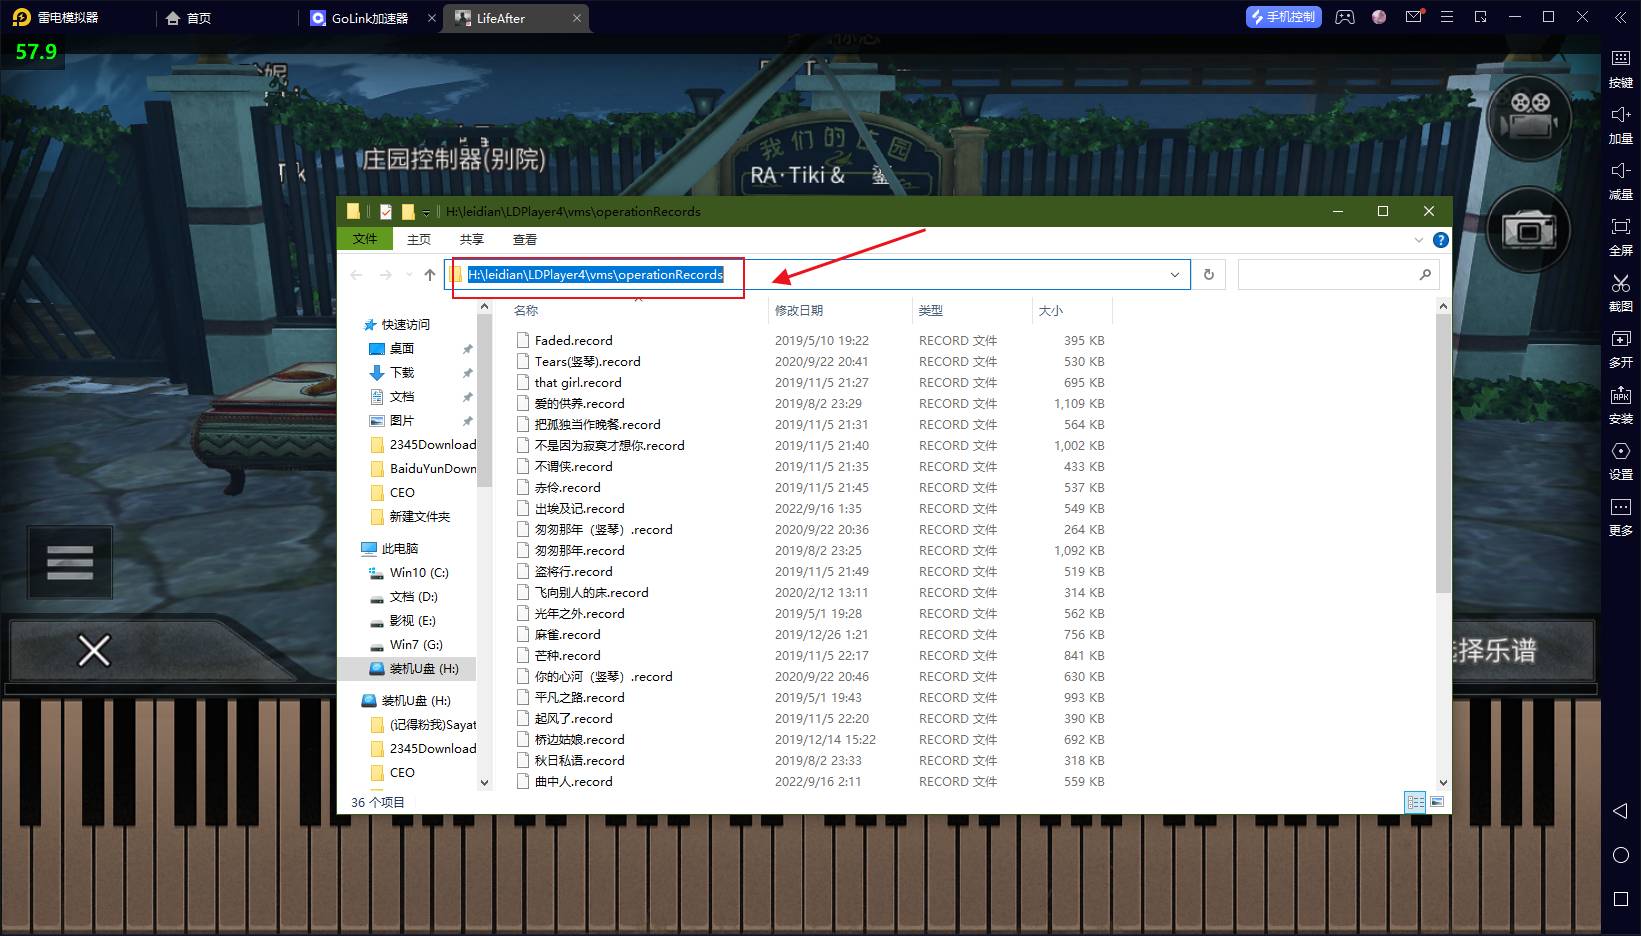Image resolution: width=1641 pixels, height=936 pixels.
Task: Select the Faded.record file
Action: 573,341
